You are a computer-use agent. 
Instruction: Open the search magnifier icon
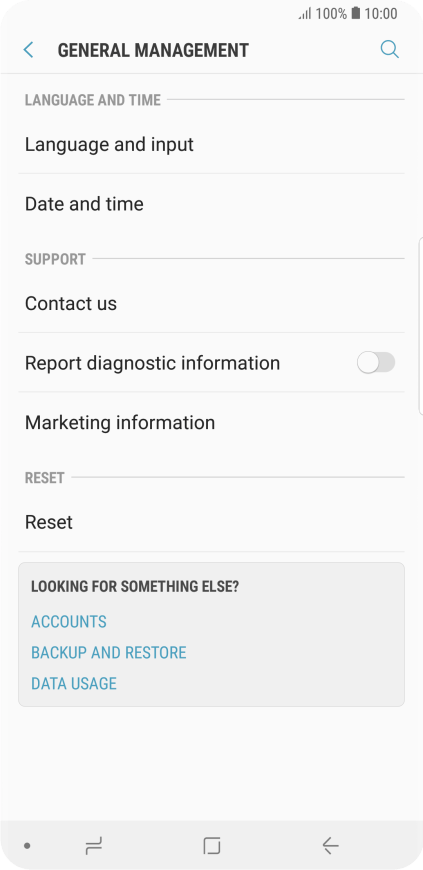pyautogui.click(x=389, y=50)
